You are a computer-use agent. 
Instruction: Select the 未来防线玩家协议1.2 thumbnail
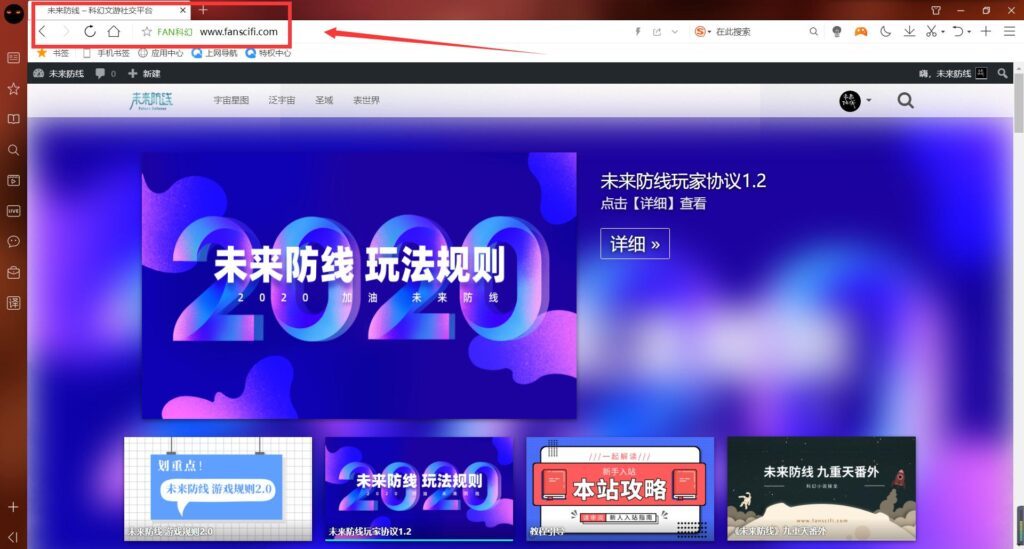click(x=419, y=488)
